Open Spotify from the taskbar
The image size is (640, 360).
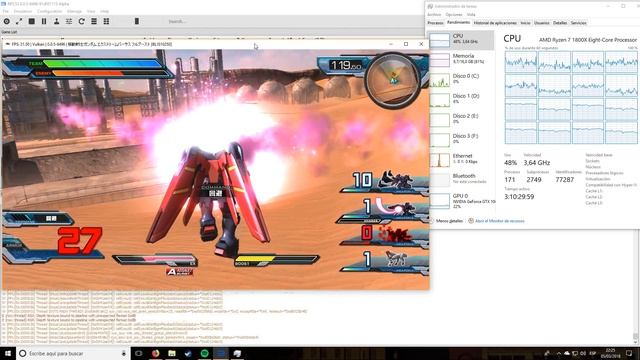(204, 353)
